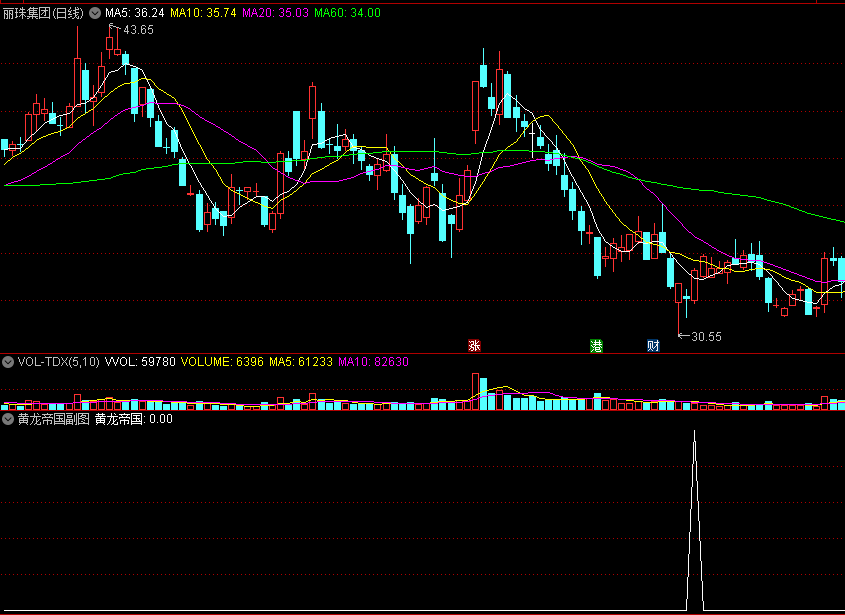Click the volume MA5: 61233 value
845x615 pixels.
301,362
